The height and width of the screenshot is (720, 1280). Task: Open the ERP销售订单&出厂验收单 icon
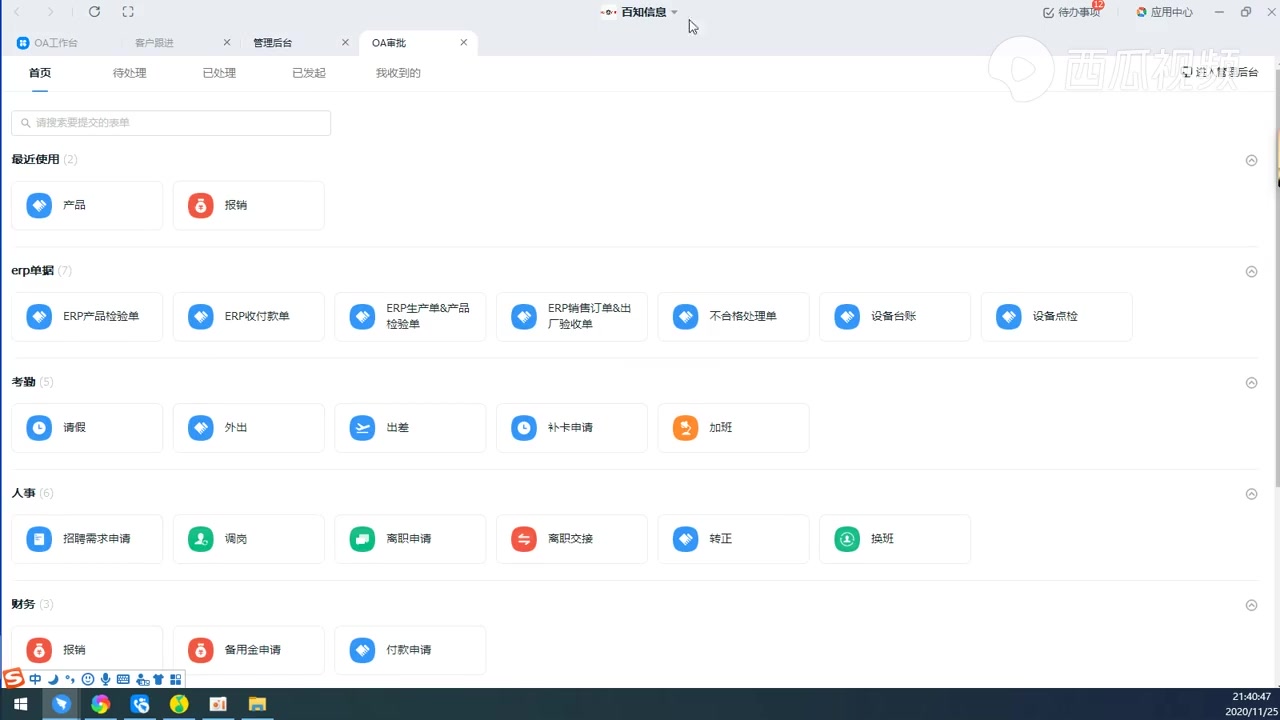[524, 316]
